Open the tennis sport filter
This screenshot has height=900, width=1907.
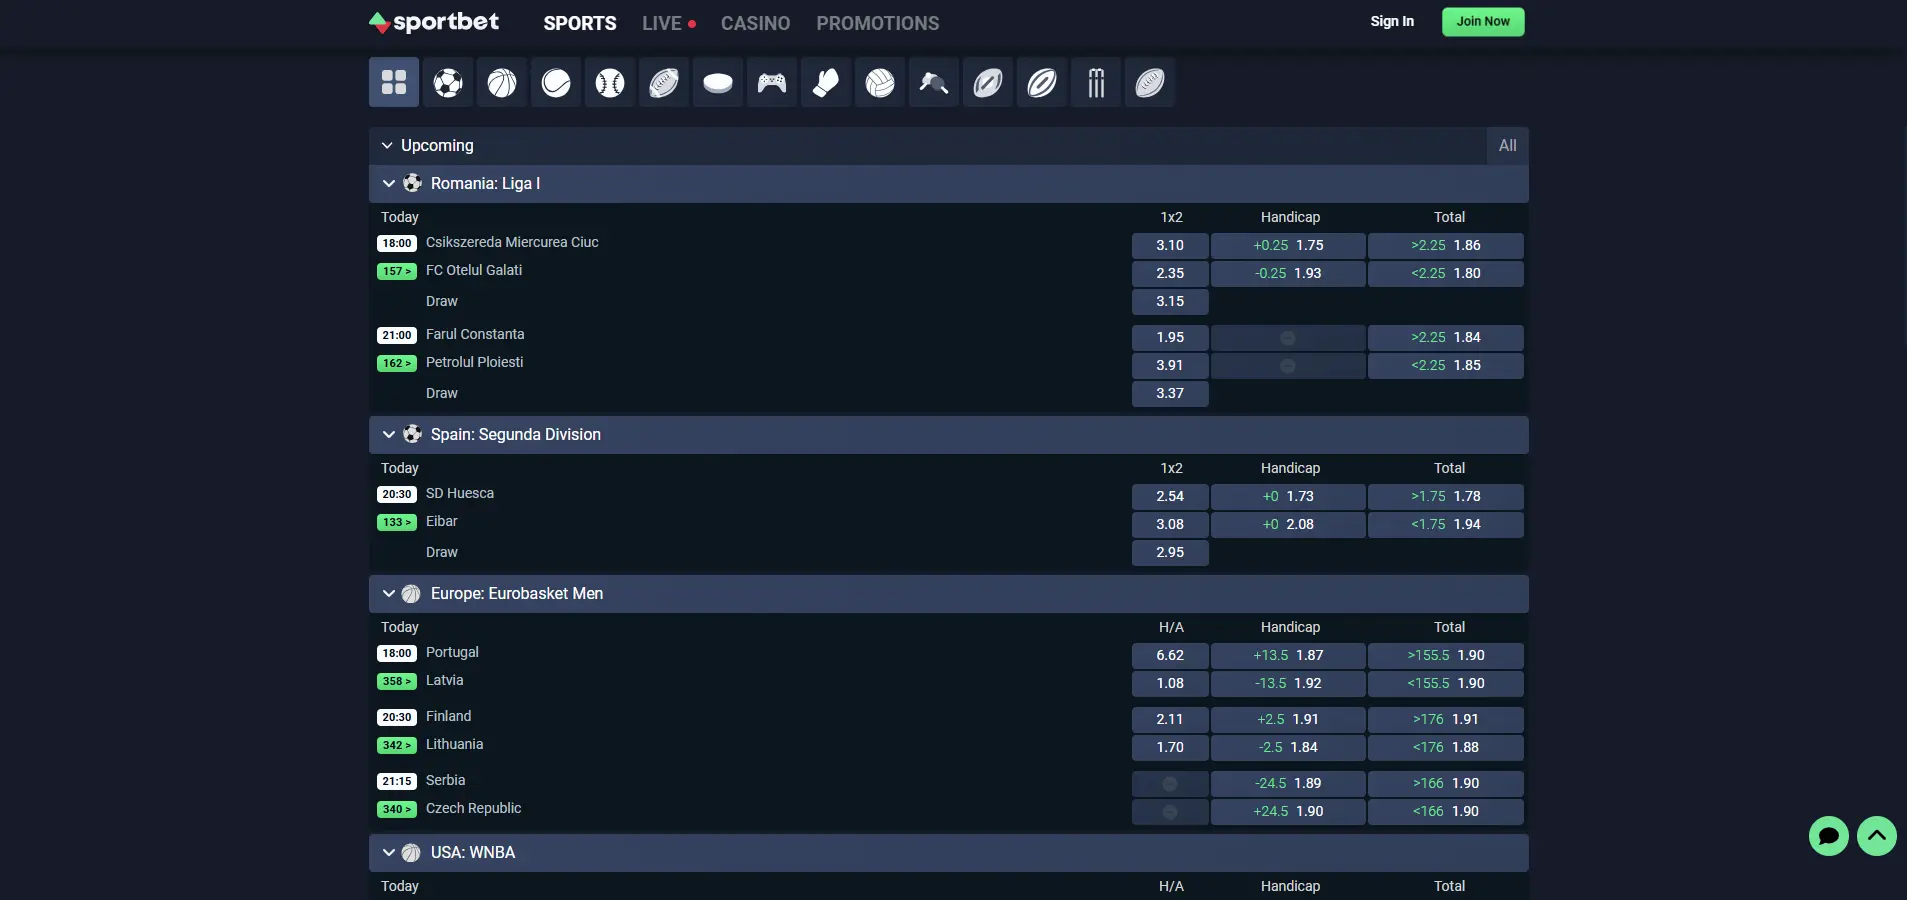[555, 83]
